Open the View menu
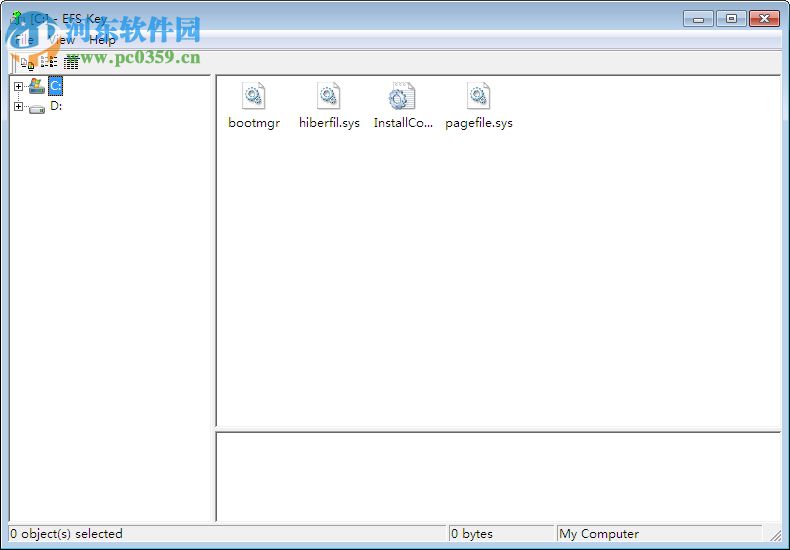Viewport: 790px width, 550px height. 62,40
